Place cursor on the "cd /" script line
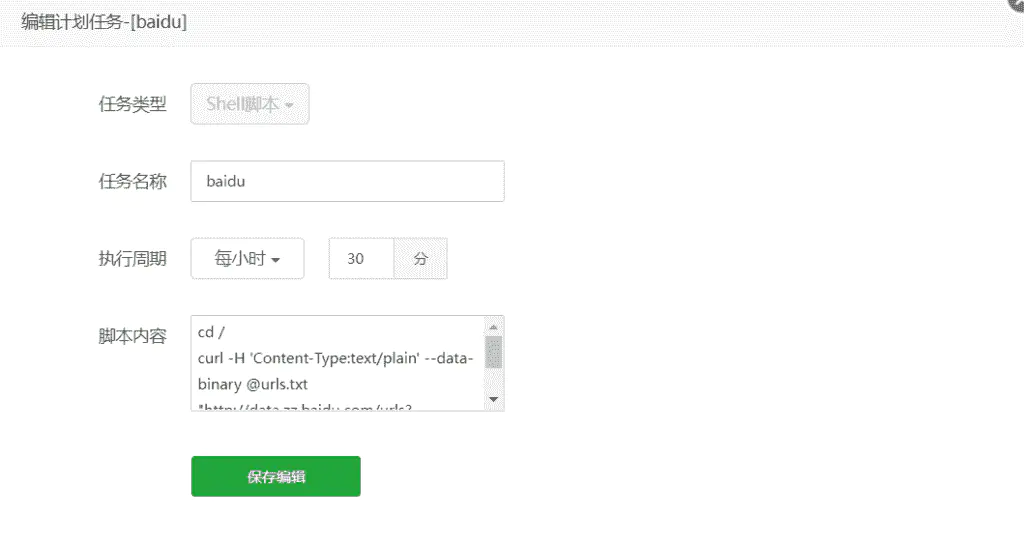Image resolution: width=1024 pixels, height=543 pixels. pyautogui.click(x=211, y=332)
